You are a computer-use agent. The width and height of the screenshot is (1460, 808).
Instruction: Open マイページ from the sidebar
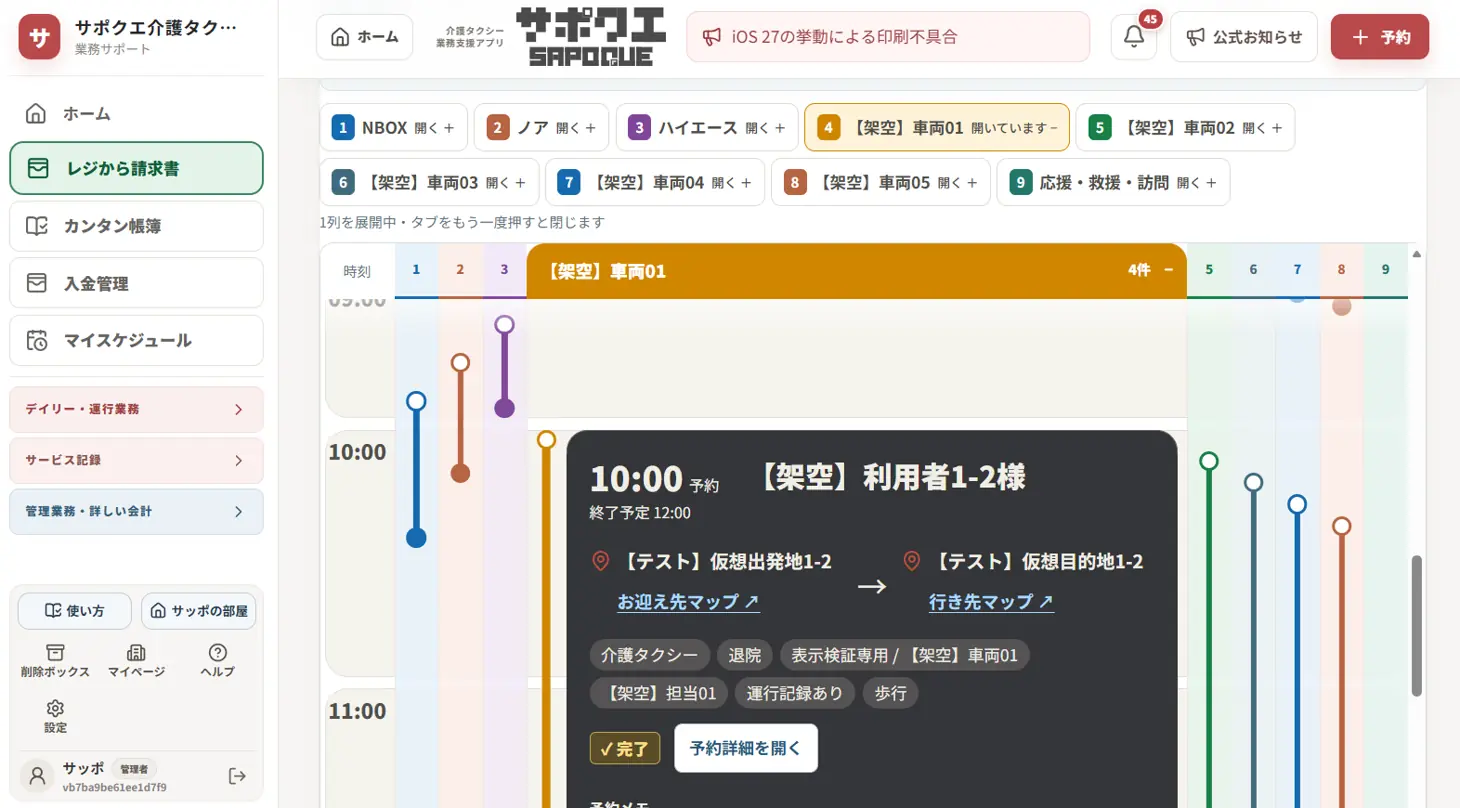pyautogui.click(x=137, y=661)
